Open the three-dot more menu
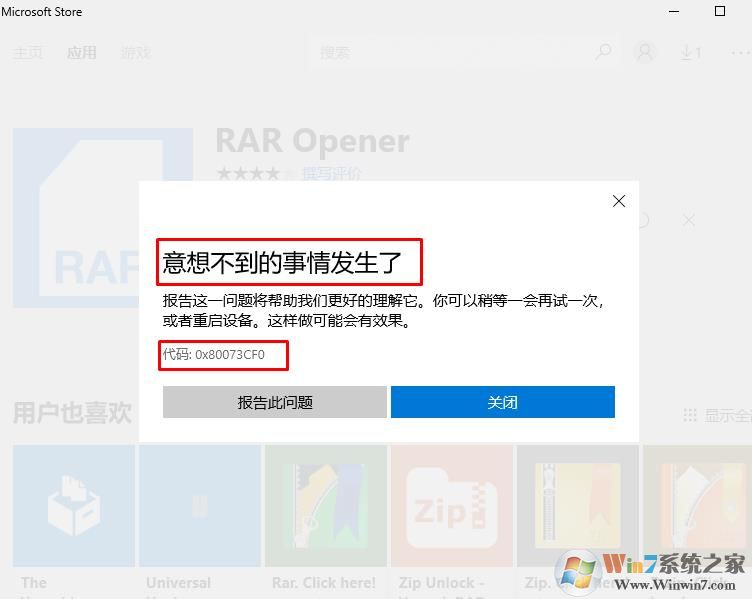 [740, 52]
